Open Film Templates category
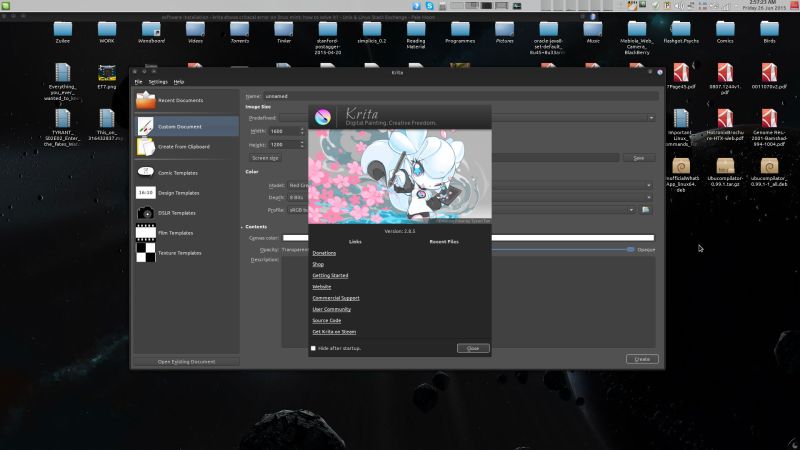 pyautogui.click(x=186, y=233)
